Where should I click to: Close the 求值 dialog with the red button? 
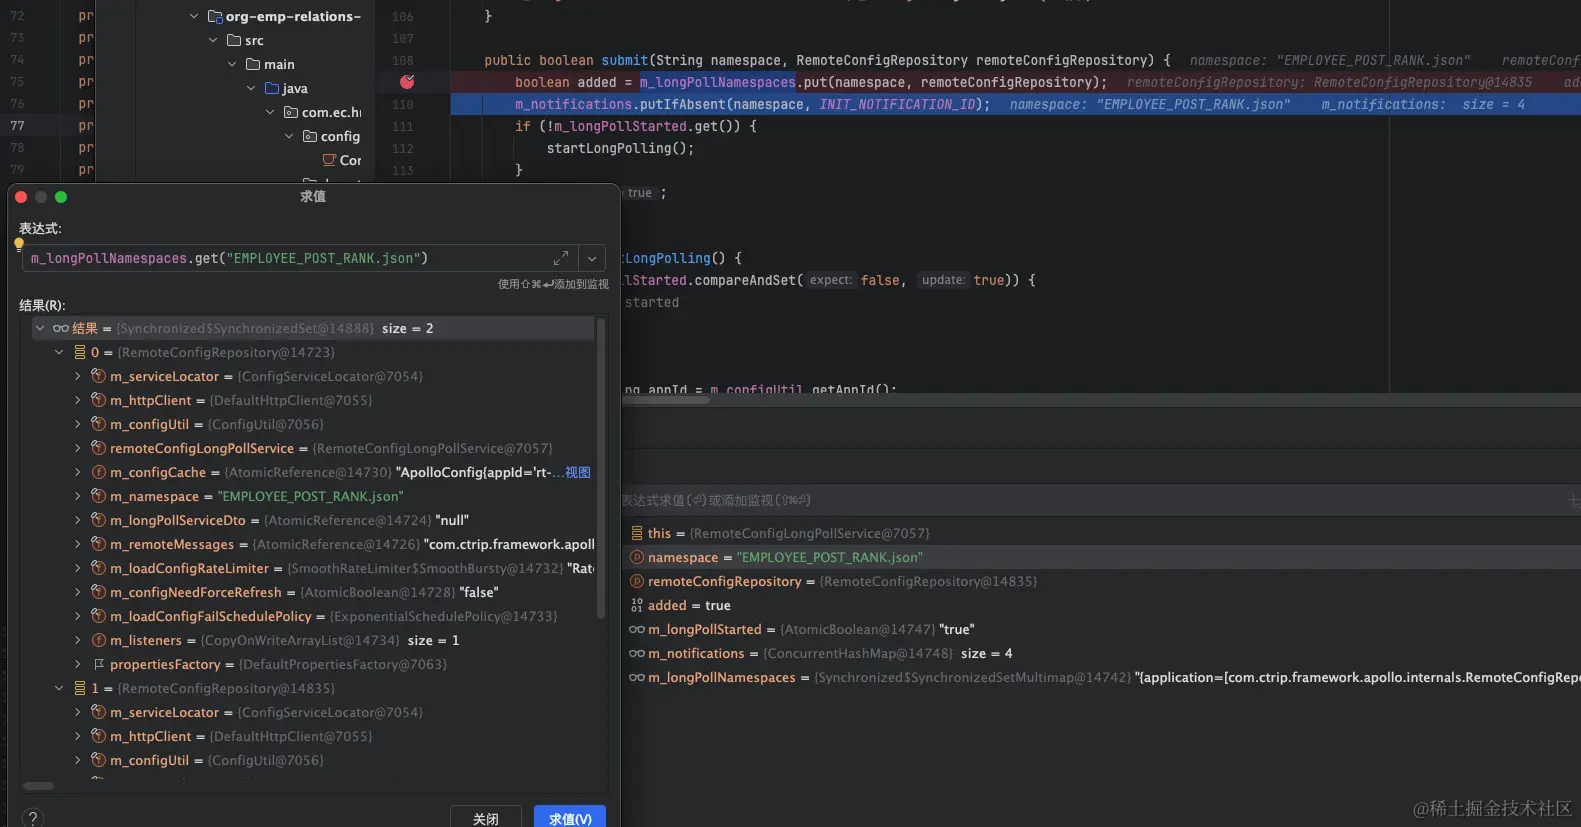(x=21, y=197)
